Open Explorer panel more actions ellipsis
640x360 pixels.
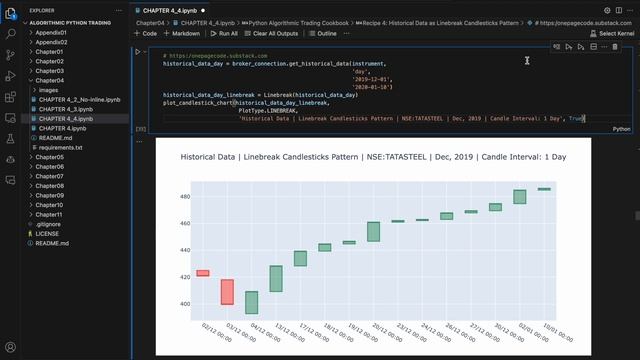tap(119, 11)
